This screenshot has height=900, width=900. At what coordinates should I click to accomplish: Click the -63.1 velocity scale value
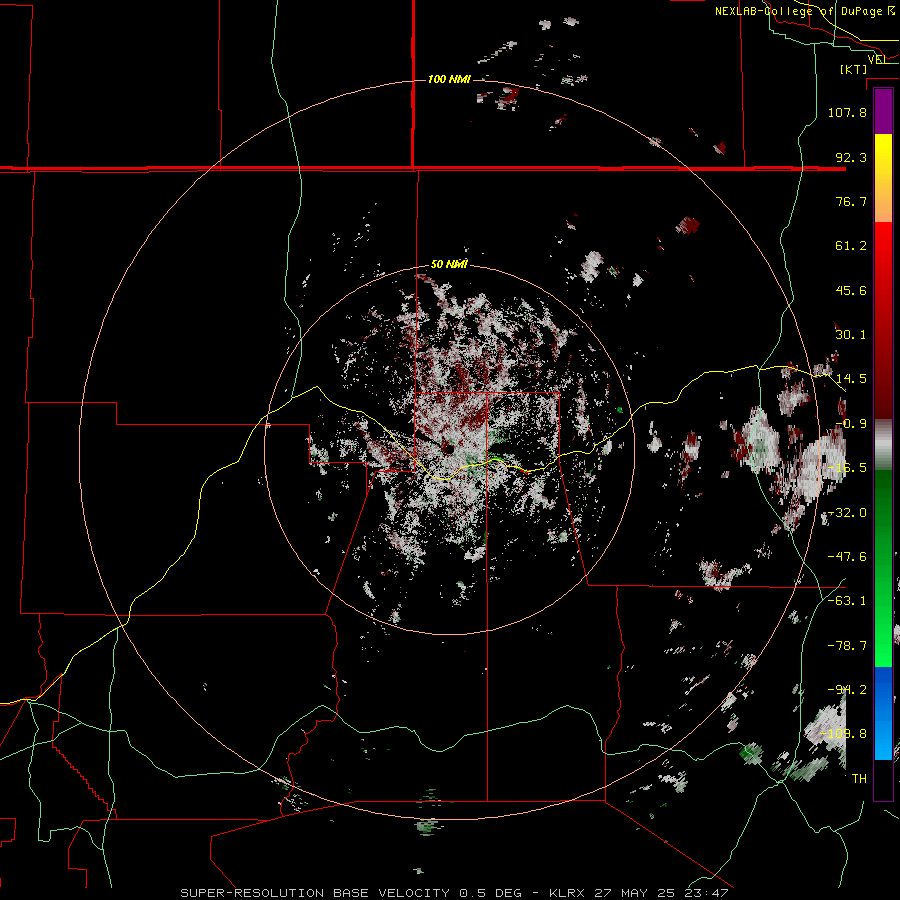[847, 601]
